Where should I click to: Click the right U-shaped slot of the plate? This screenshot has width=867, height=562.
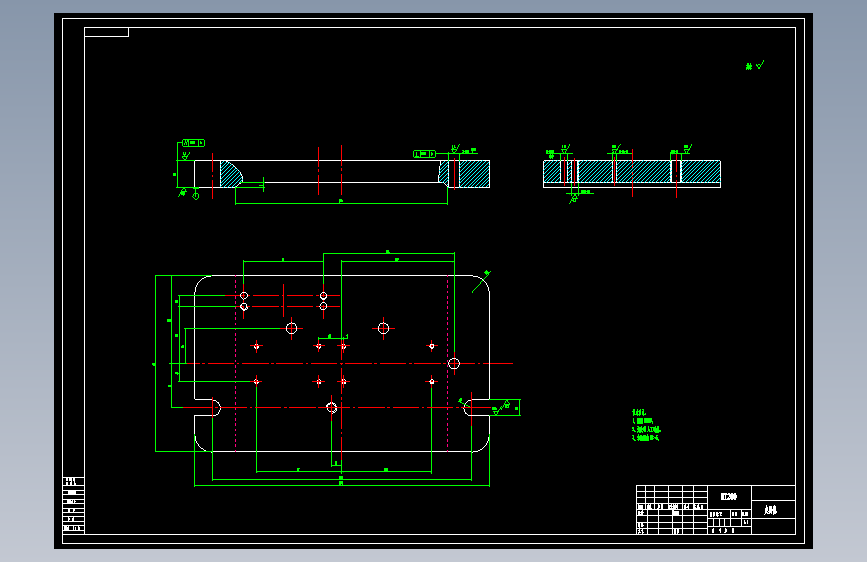point(476,408)
